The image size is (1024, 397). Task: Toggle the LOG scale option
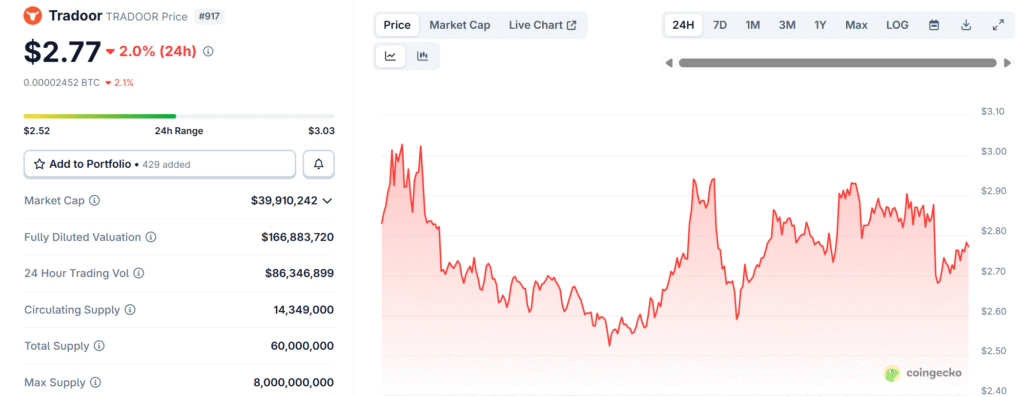click(897, 25)
